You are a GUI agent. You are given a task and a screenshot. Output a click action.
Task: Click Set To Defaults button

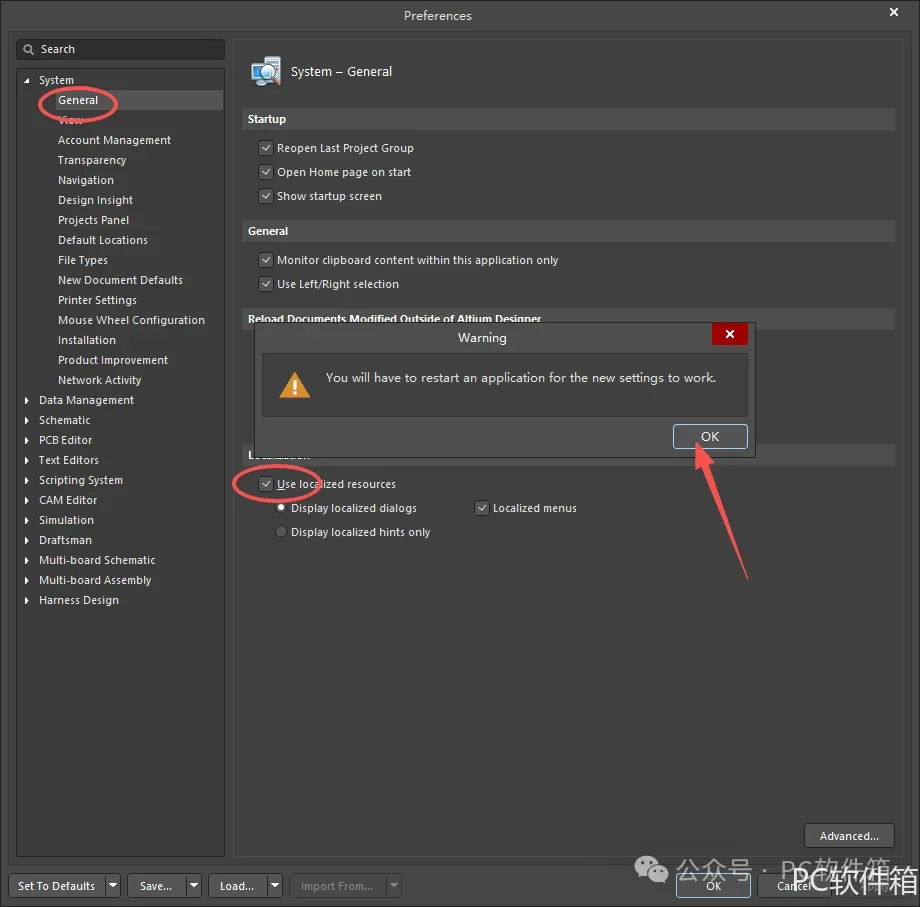(x=57, y=886)
